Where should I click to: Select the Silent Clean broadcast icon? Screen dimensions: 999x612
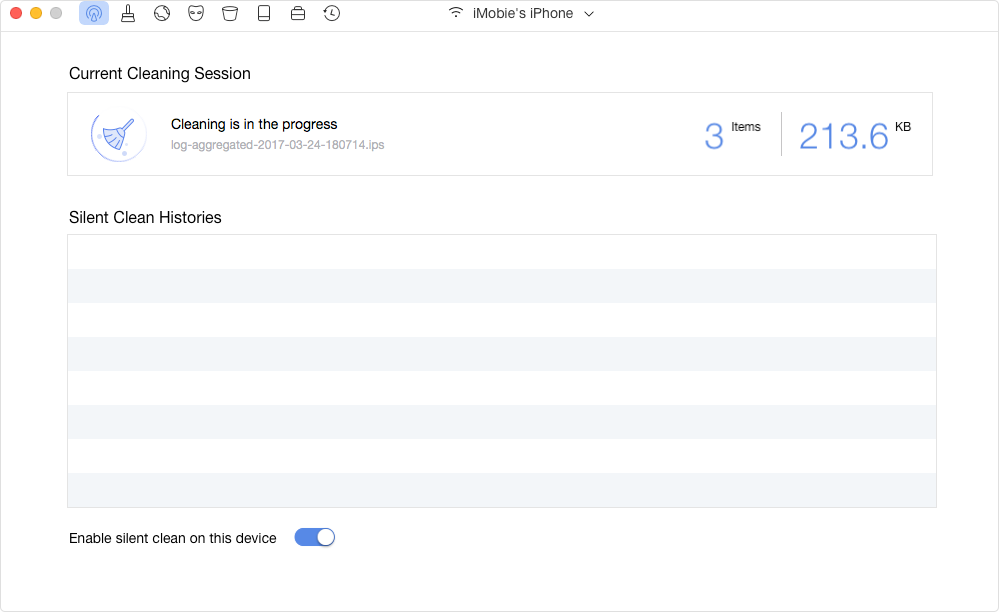click(93, 14)
